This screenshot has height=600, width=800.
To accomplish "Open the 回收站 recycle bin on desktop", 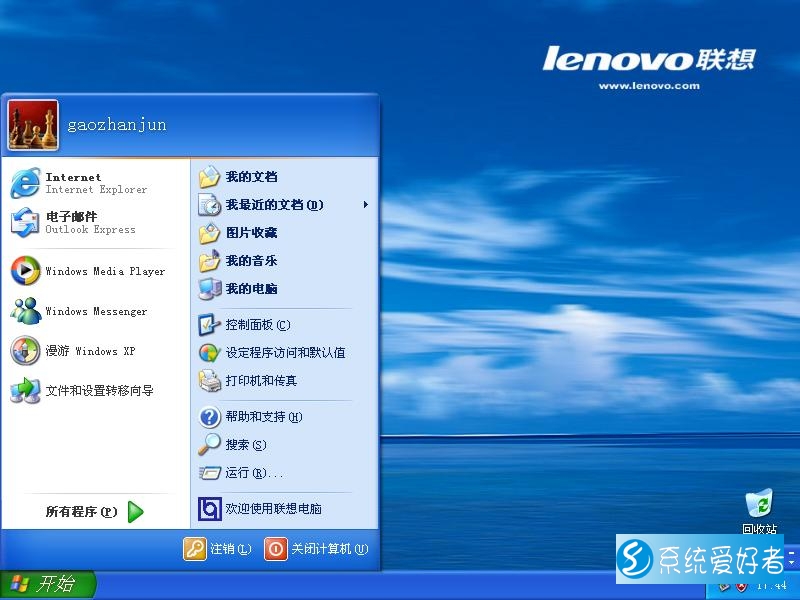I will 759,503.
